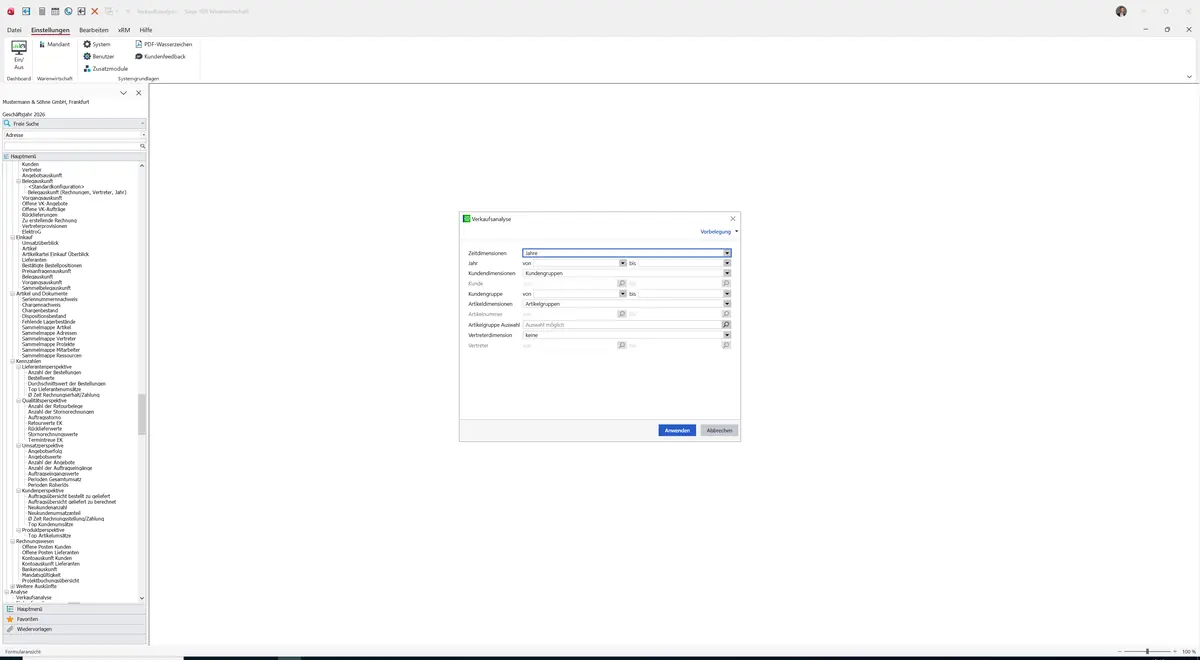This screenshot has height=660, width=1200.
Task: Open the Zeitdimensionen dropdown
Action: (727, 253)
